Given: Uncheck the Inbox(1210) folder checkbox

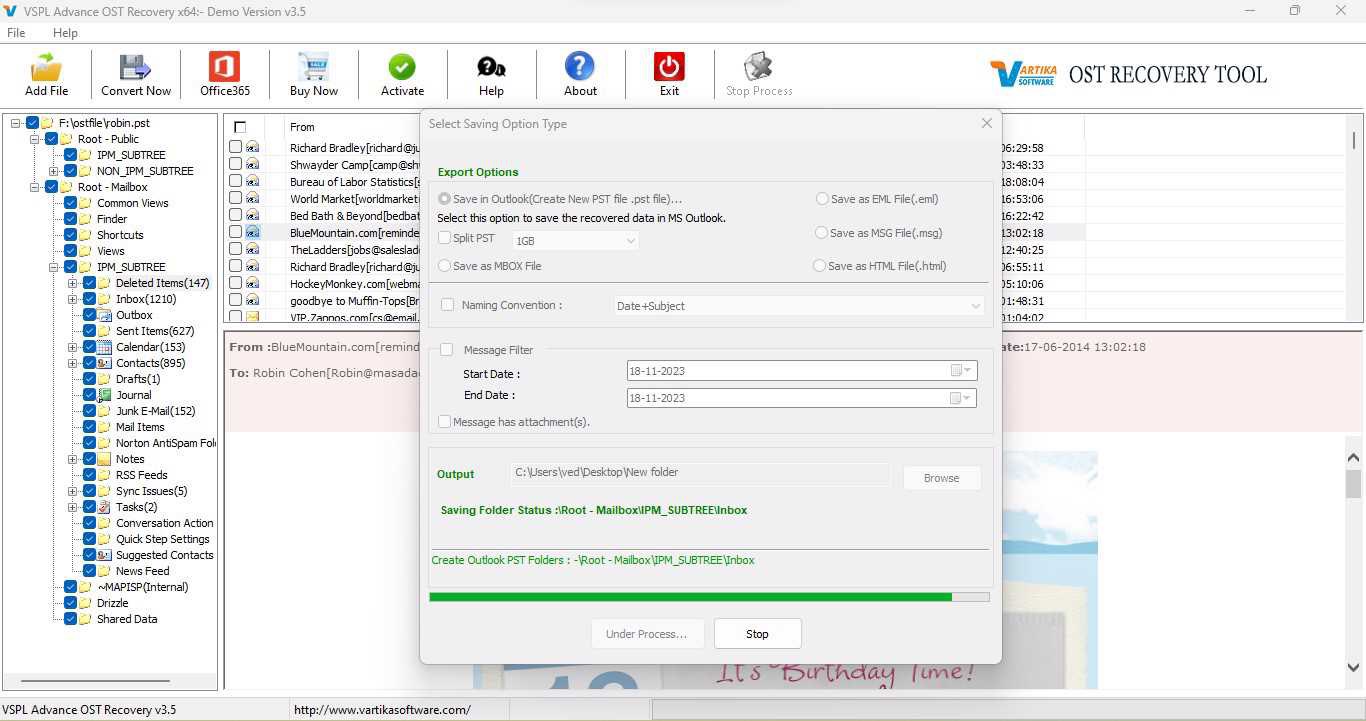Looking at the screenshot, I should click(89, 299).
